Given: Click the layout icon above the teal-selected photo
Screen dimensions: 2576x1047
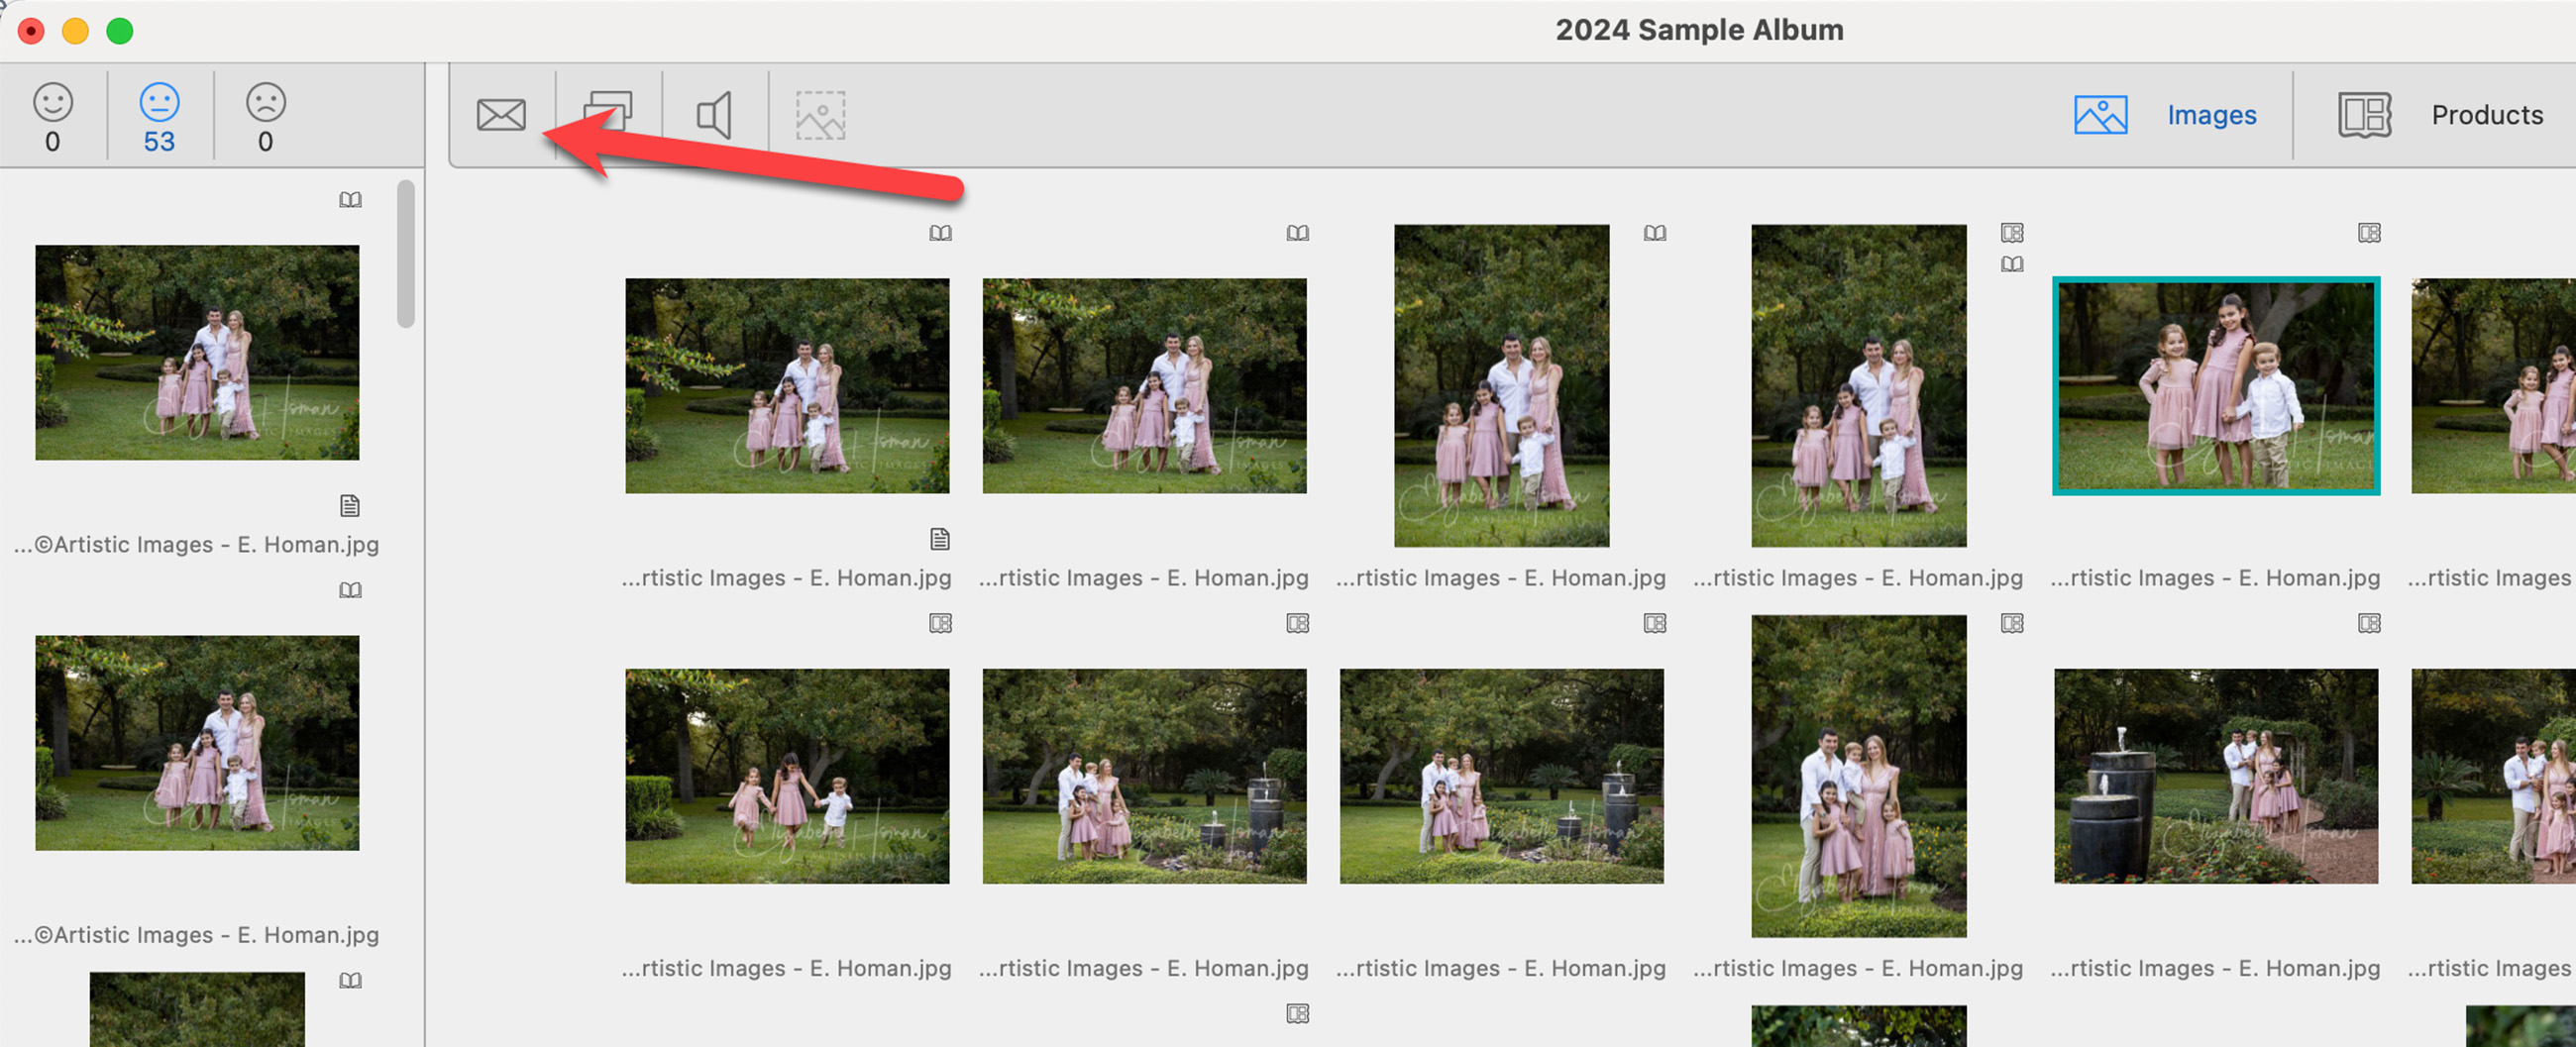Looking at the screenshot, I should (2368, 233).
